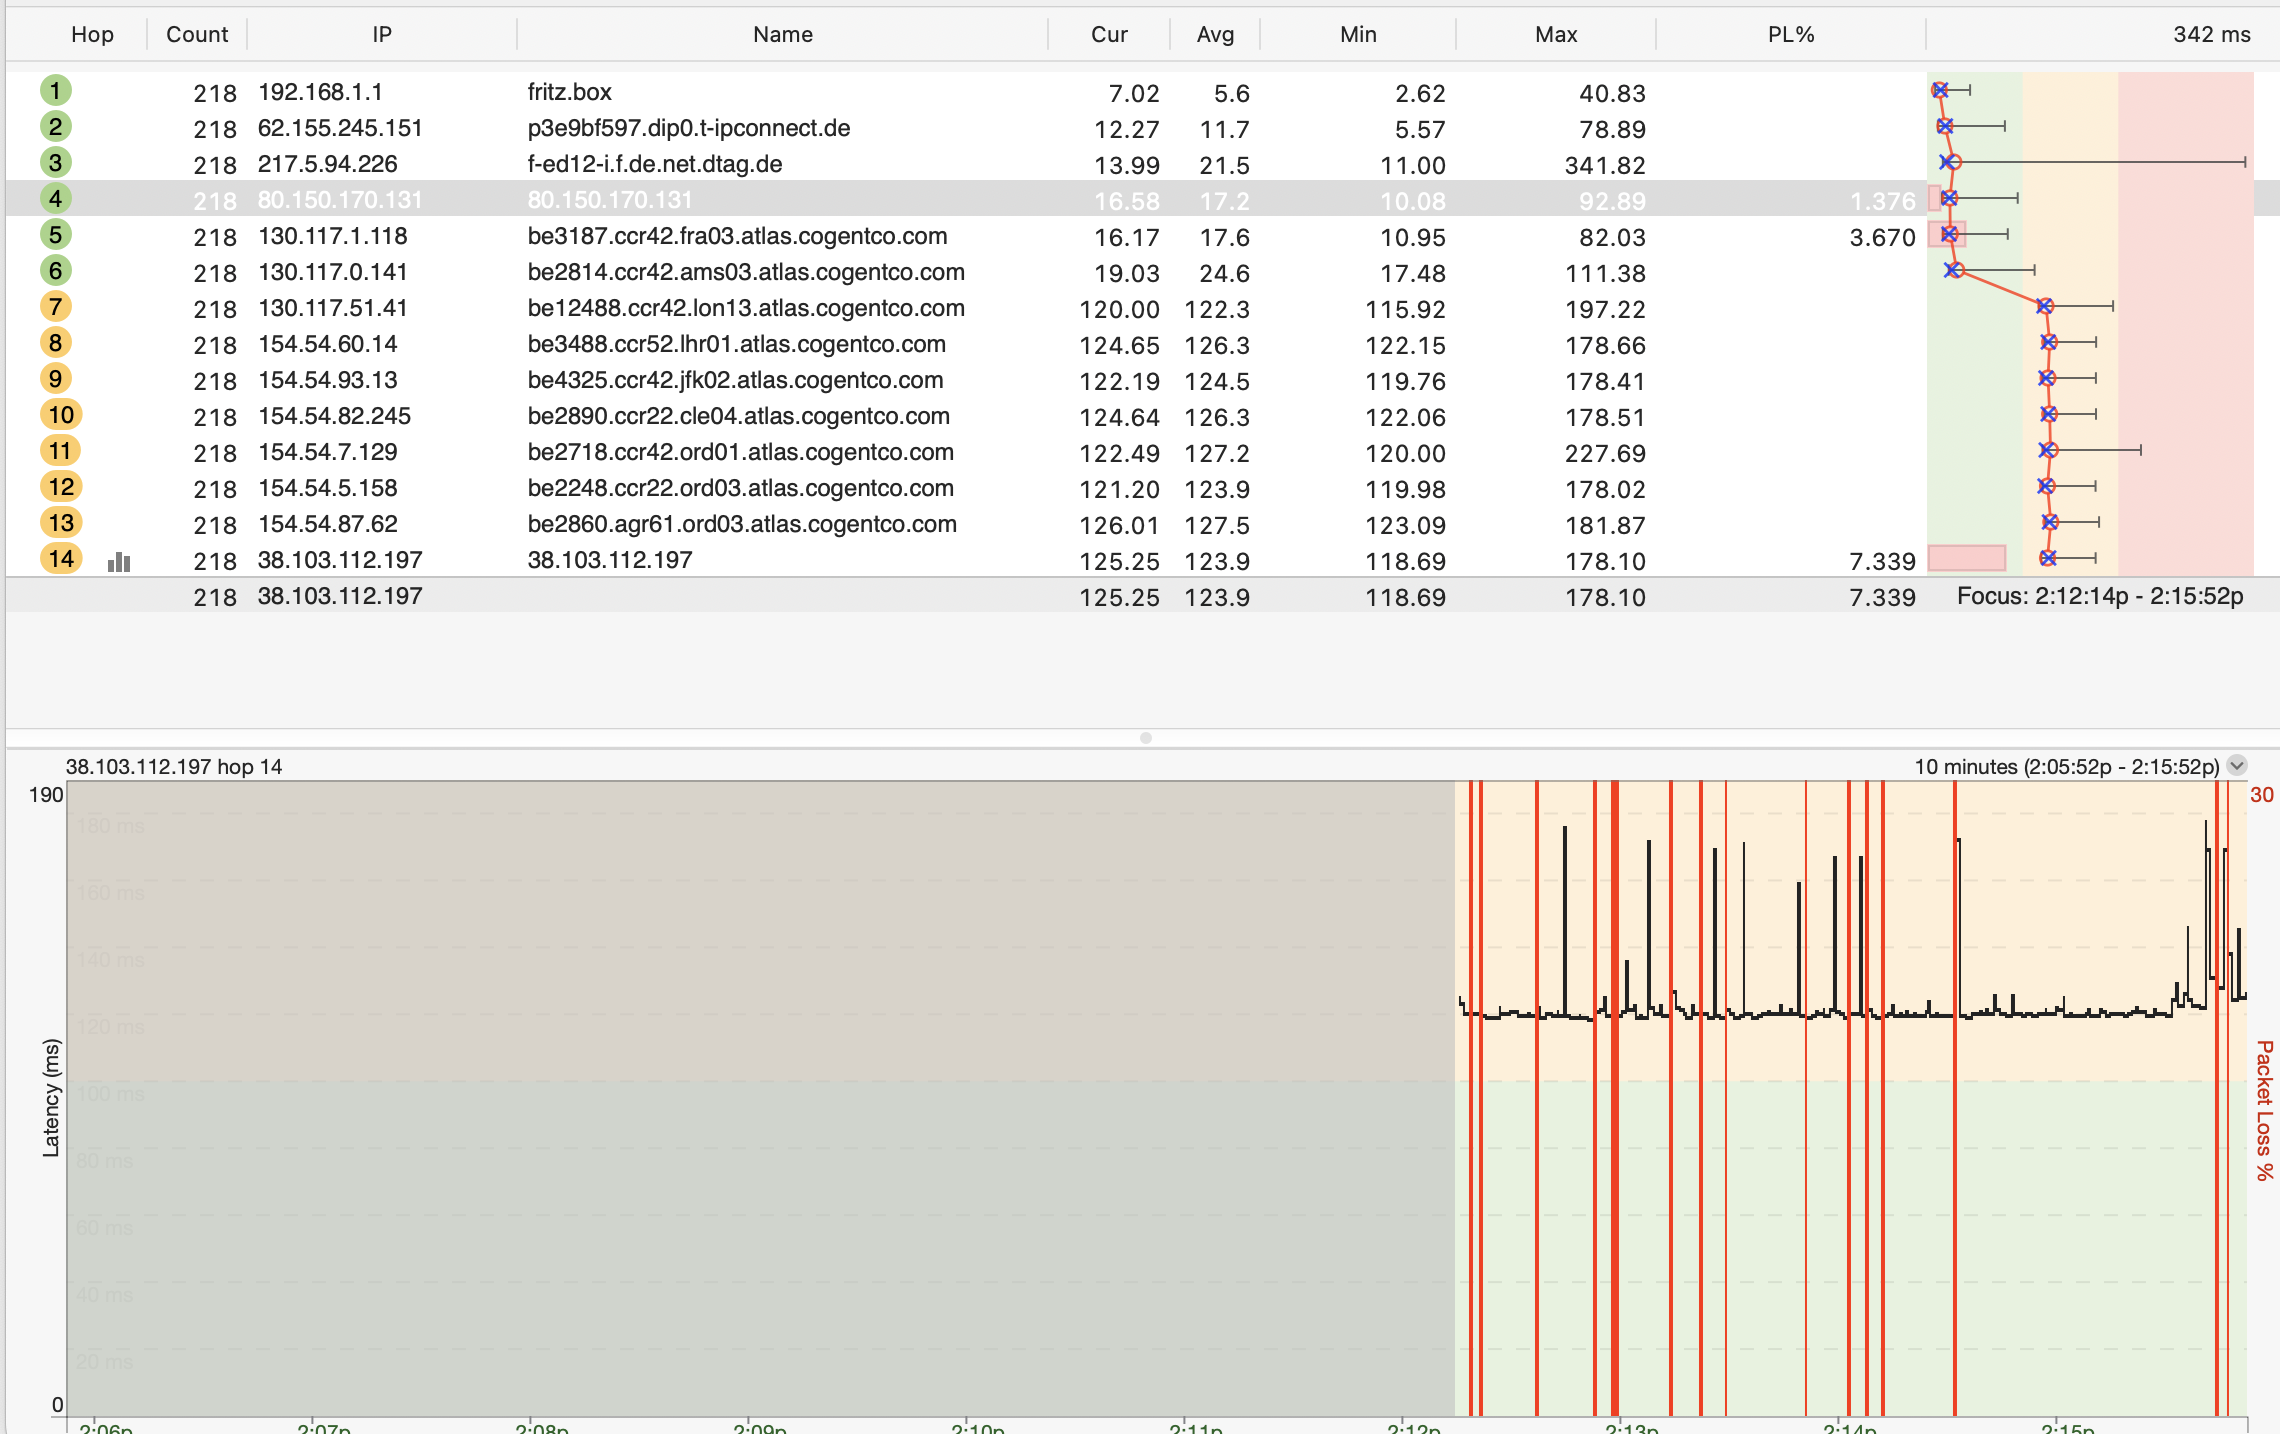
Task: Open the 10 minutes time range dropdown
Action: [2237, 766]
